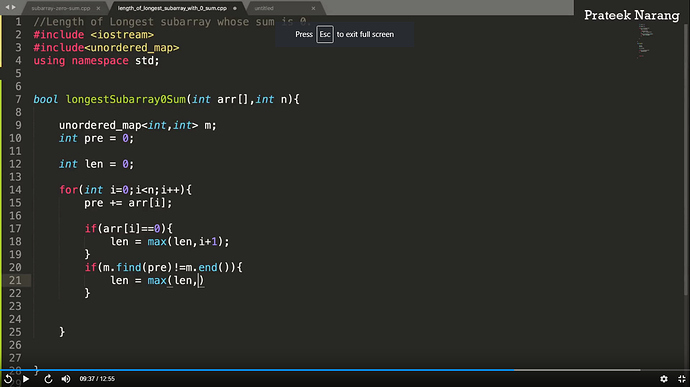
Task: Switch to subarray-zero-sum.cpp tab
Action: pyautogui.click(x=61, y=8)
